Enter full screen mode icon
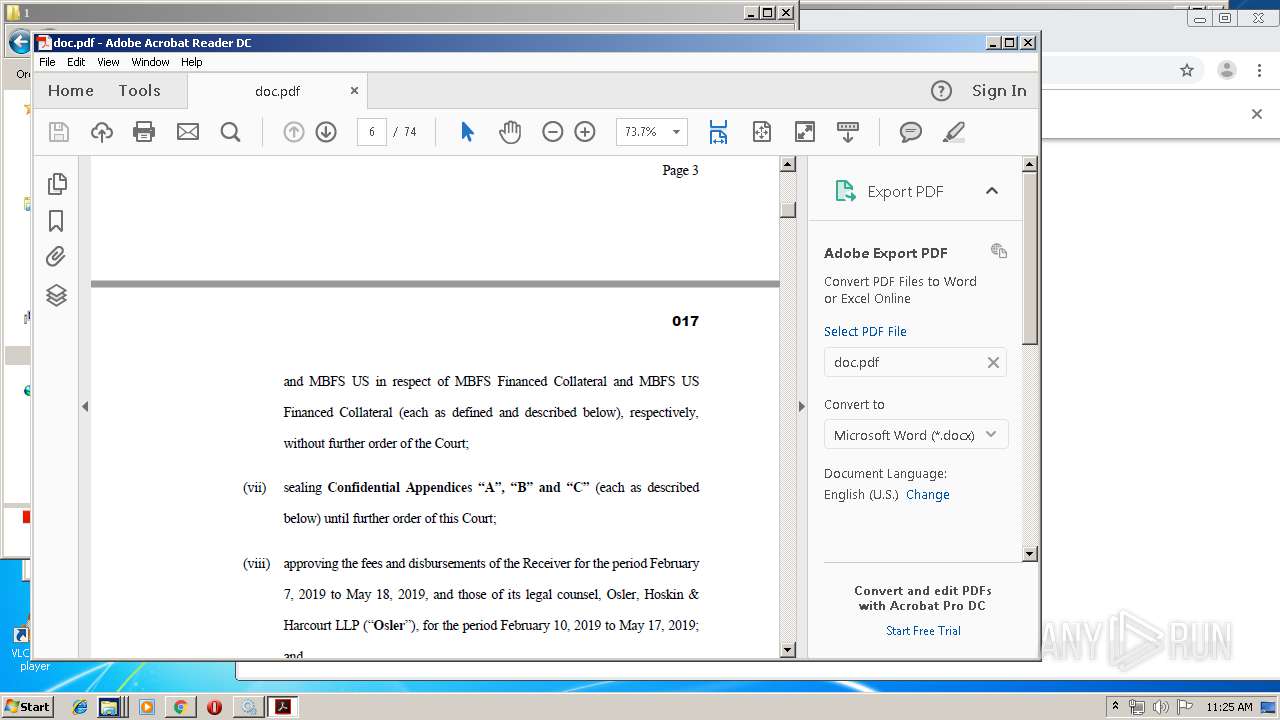The image size is (1280, 720). tap(805, 132)
